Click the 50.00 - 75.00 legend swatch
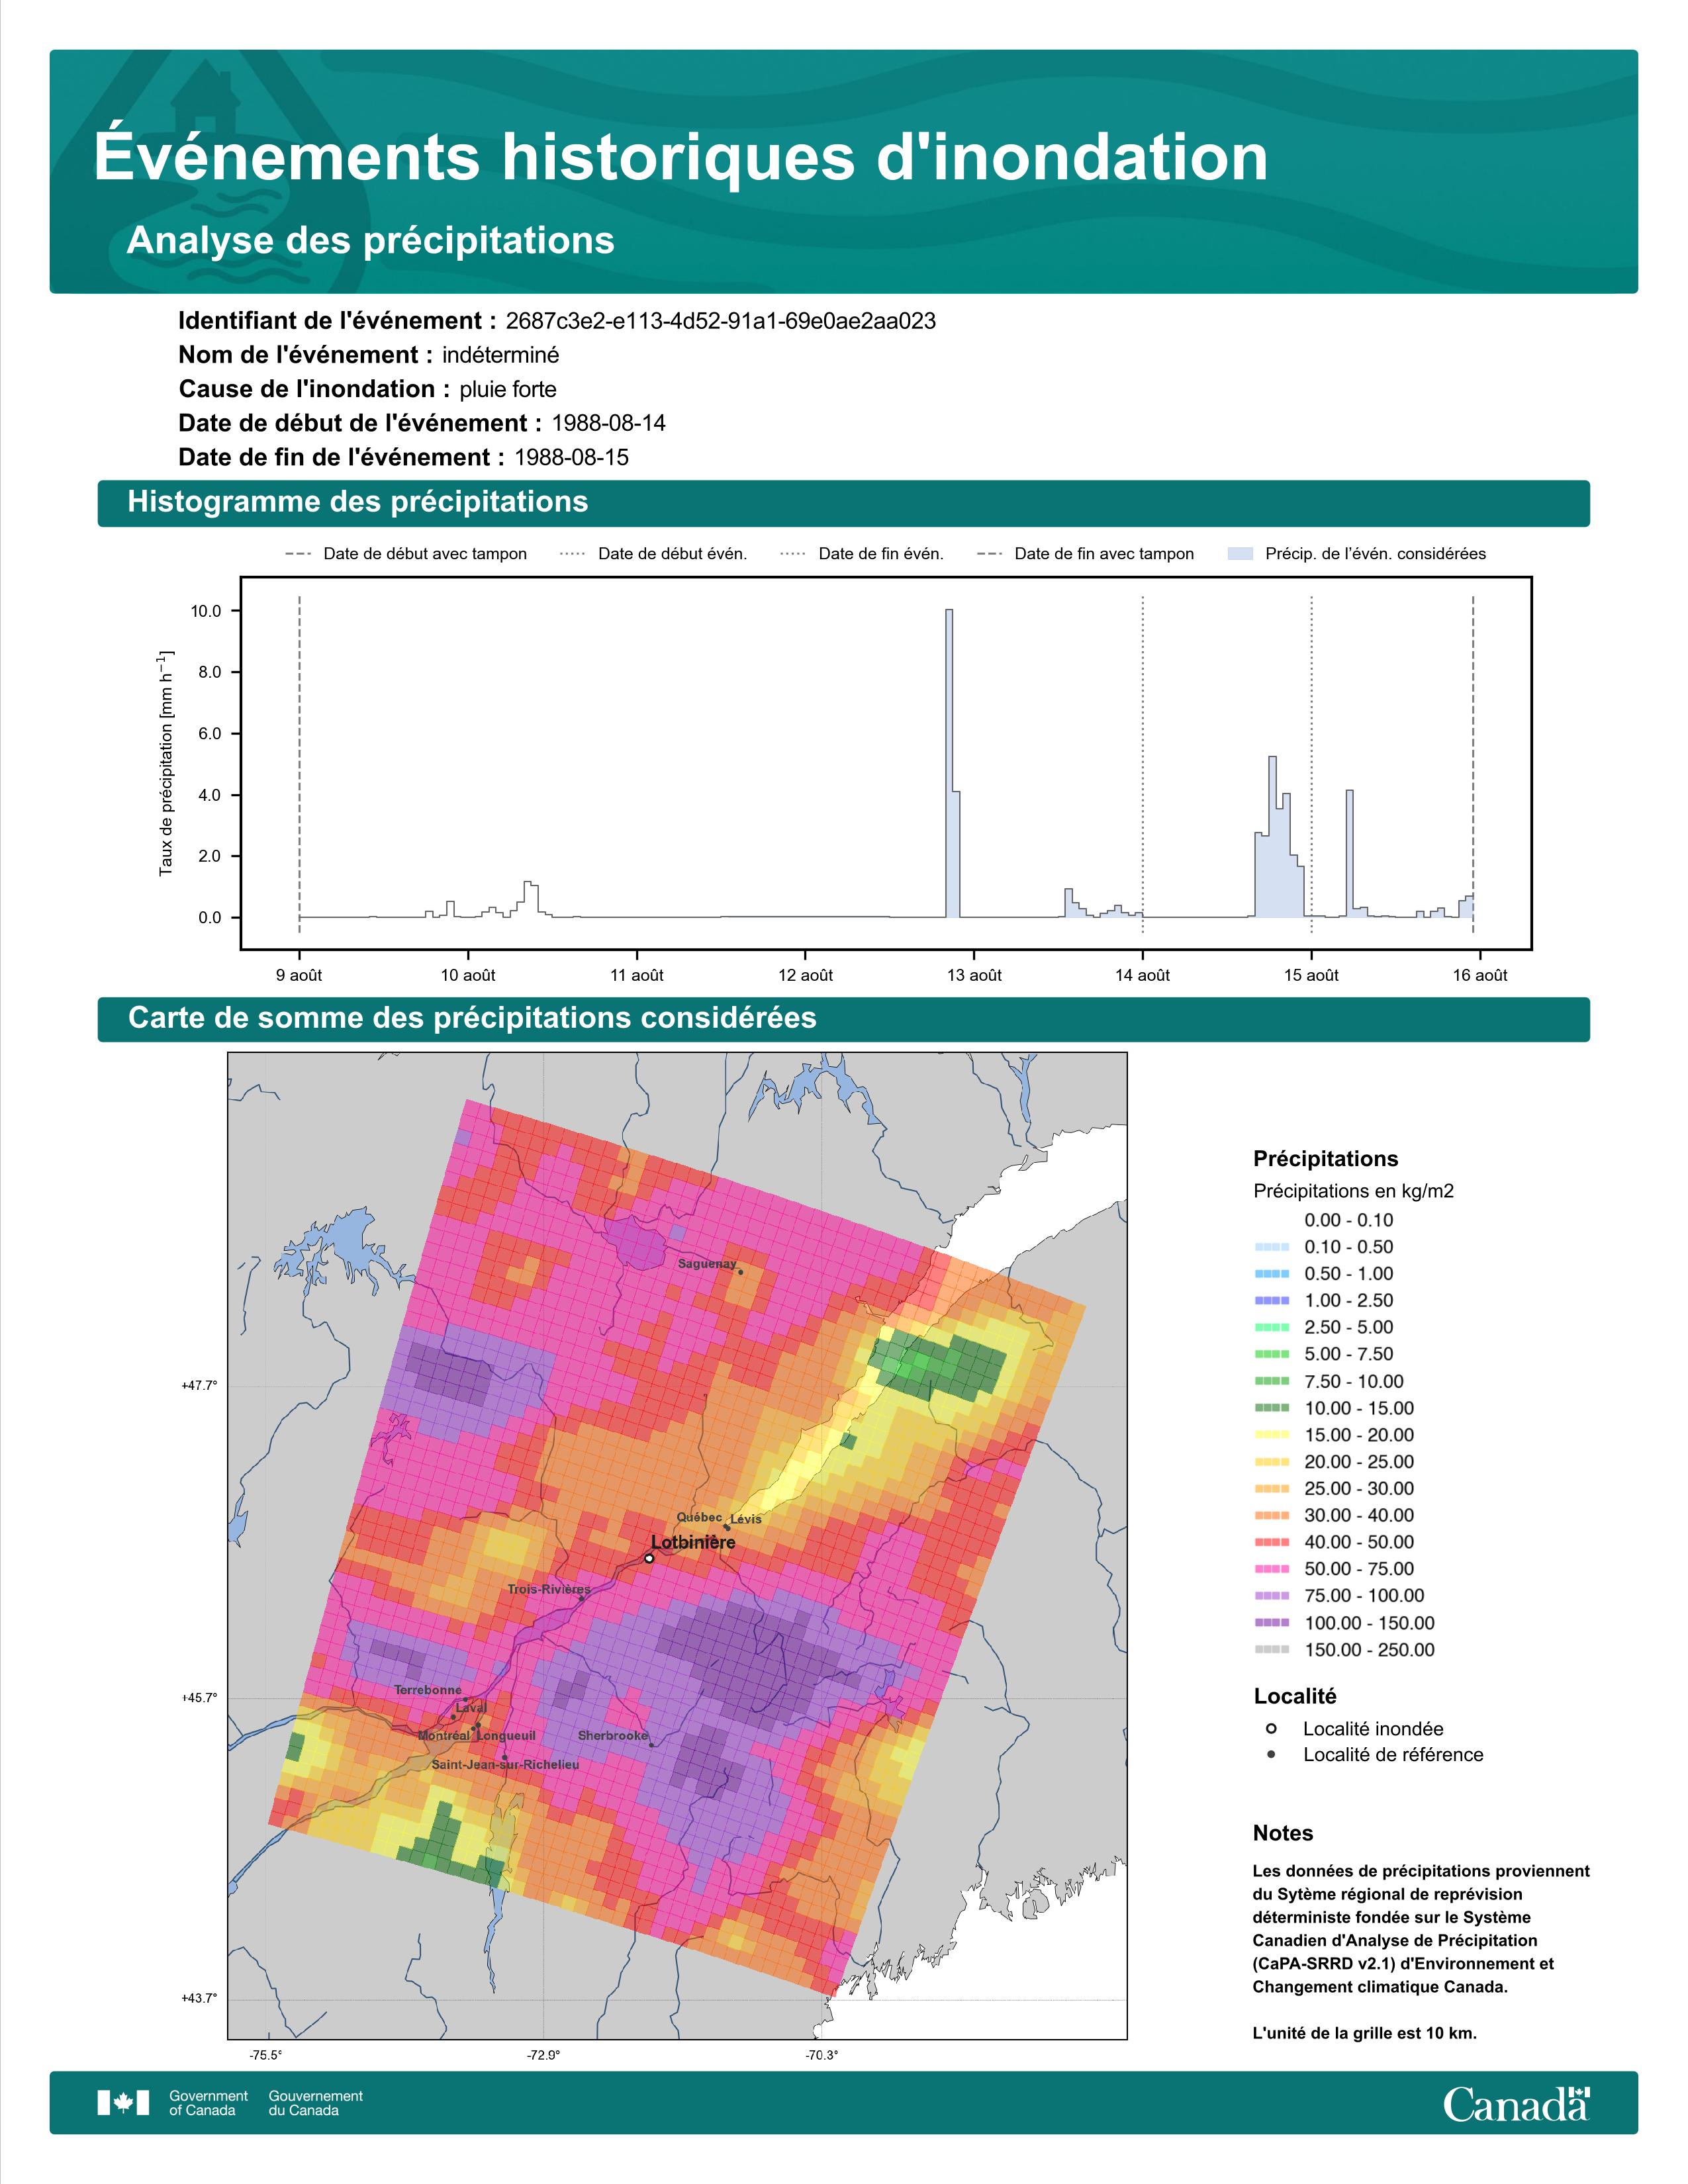The width and height of the screenshot is (1688, 2184). [x=1271, y=1569]
